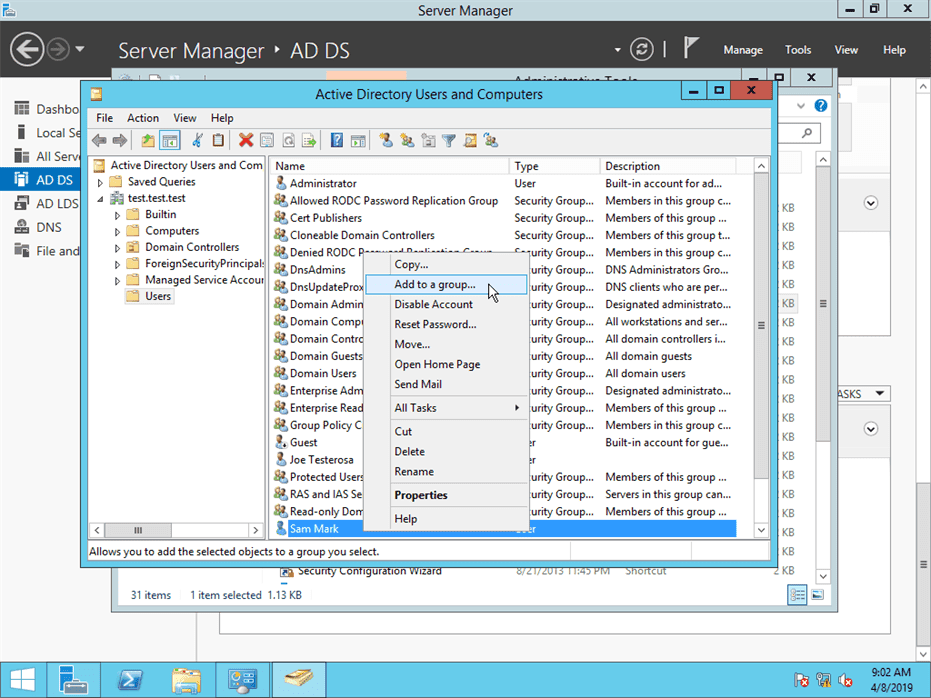Toggle the Show/Hide Console Tree icon

point(169,141)
